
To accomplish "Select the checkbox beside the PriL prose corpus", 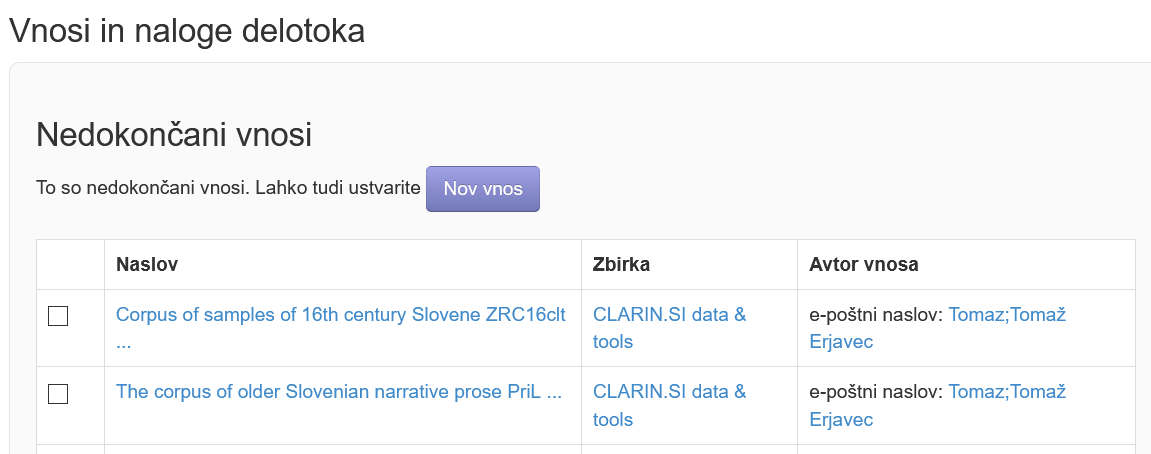I will pyautogui.click(x=58, y=394).
